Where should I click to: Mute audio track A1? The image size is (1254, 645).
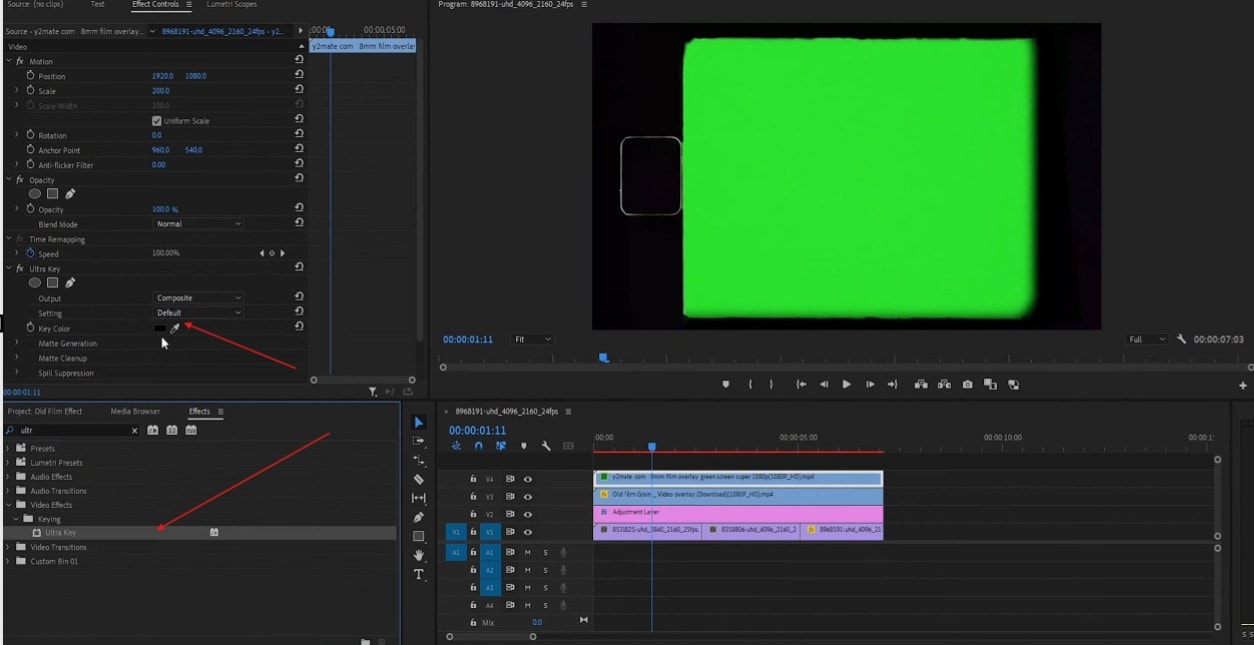[528, 553]
